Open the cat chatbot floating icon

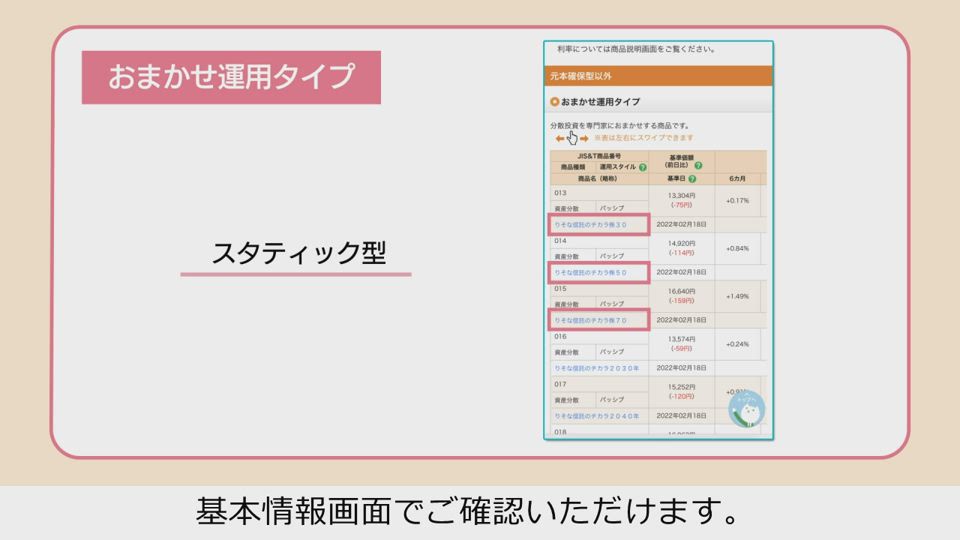747,409
